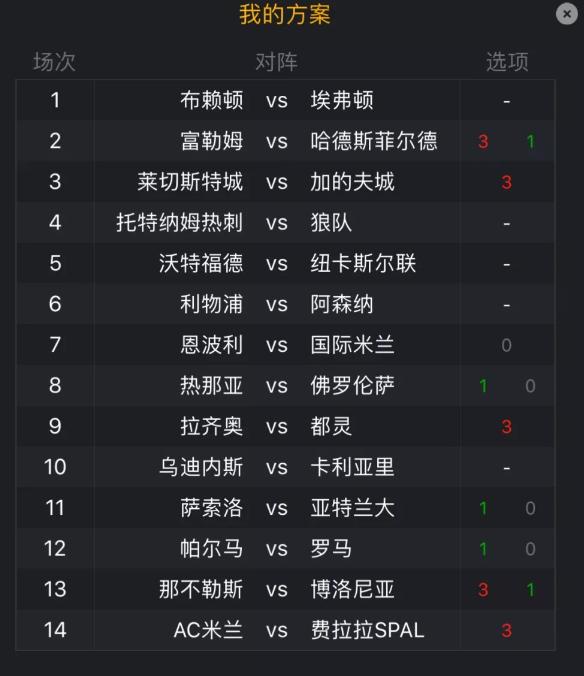584x676 pixels.
Task: Select green 1 for 那不勒斯 vs 博洛尼亚
Action: click(x=531, y=590)
